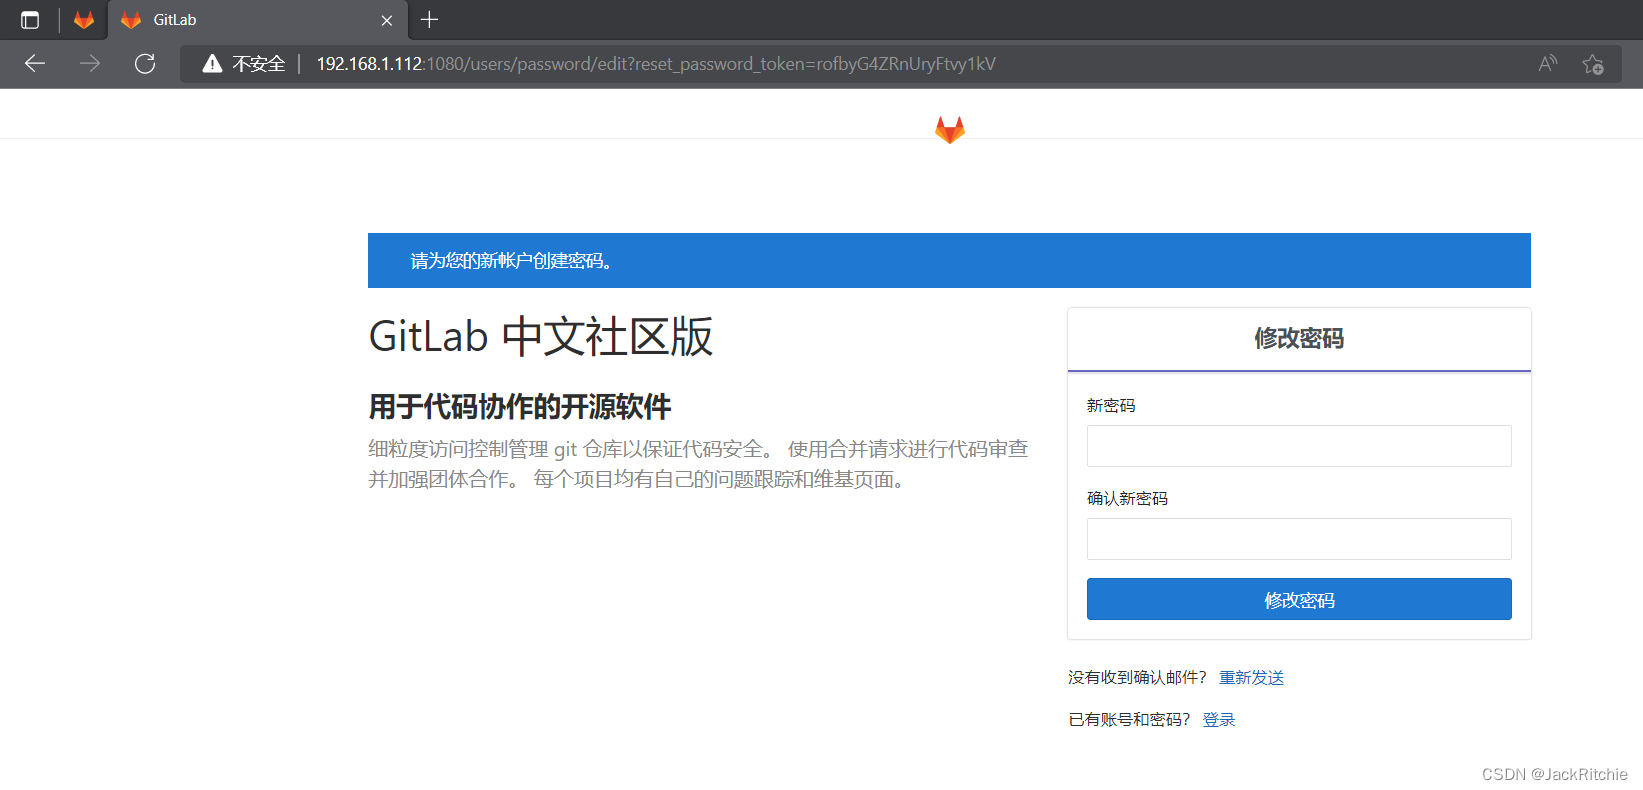
Task: Click into the 新密码 input field
Action: (x=1299, y=446)
